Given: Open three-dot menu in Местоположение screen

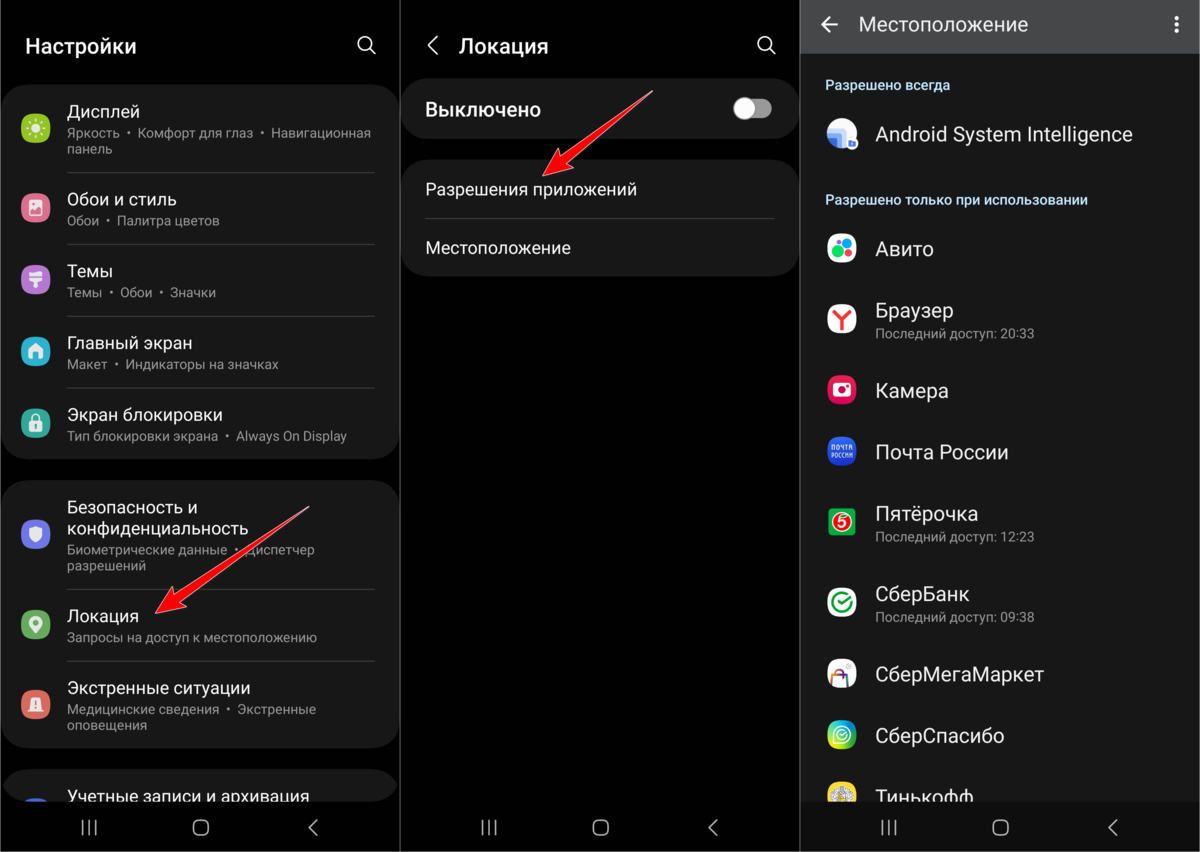Looking at the screenshot, I should [x=1177, y=25].
